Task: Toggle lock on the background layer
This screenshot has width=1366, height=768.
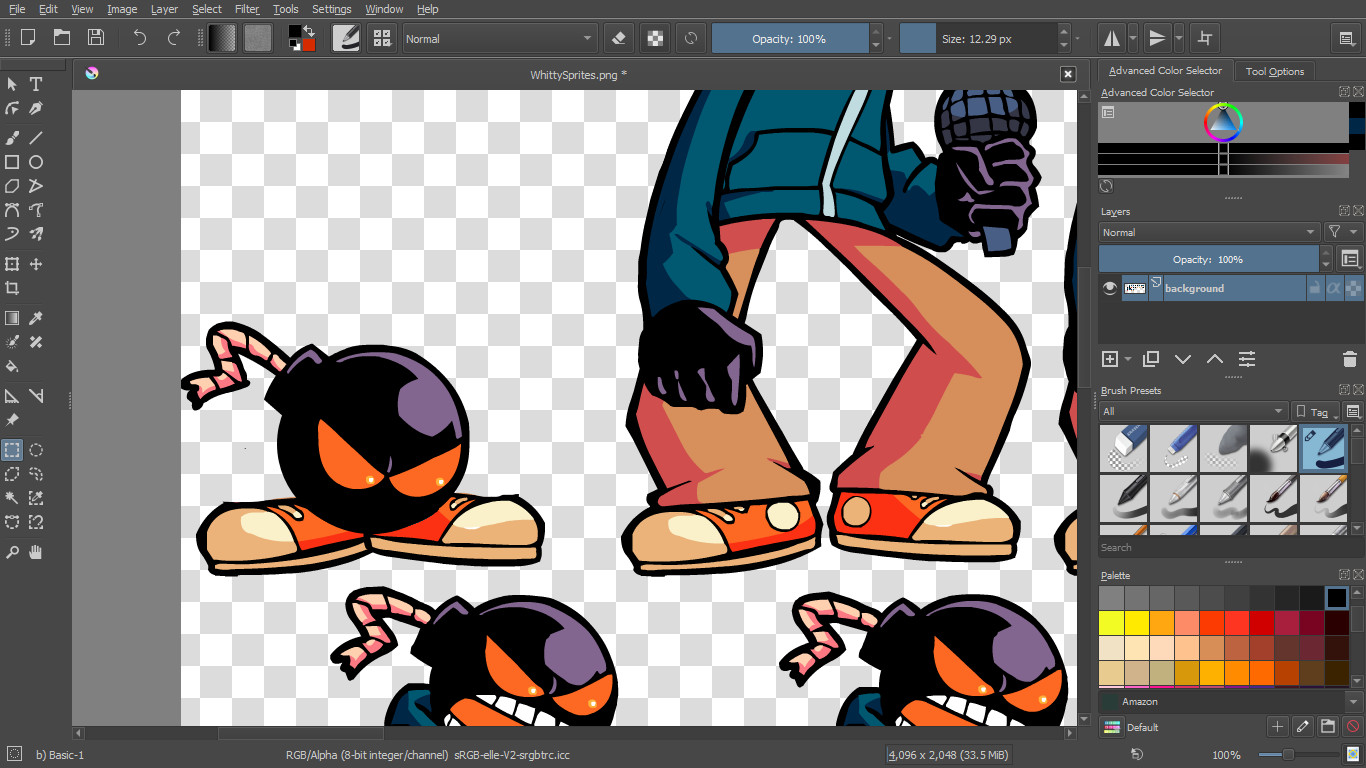Action: point(1314,288)
